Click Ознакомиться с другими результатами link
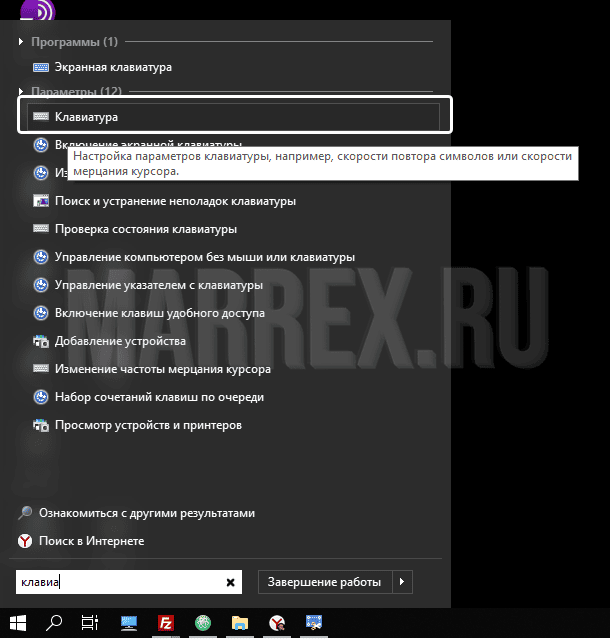The width and height of the screenshot is (610, 639). coord(147,513)
